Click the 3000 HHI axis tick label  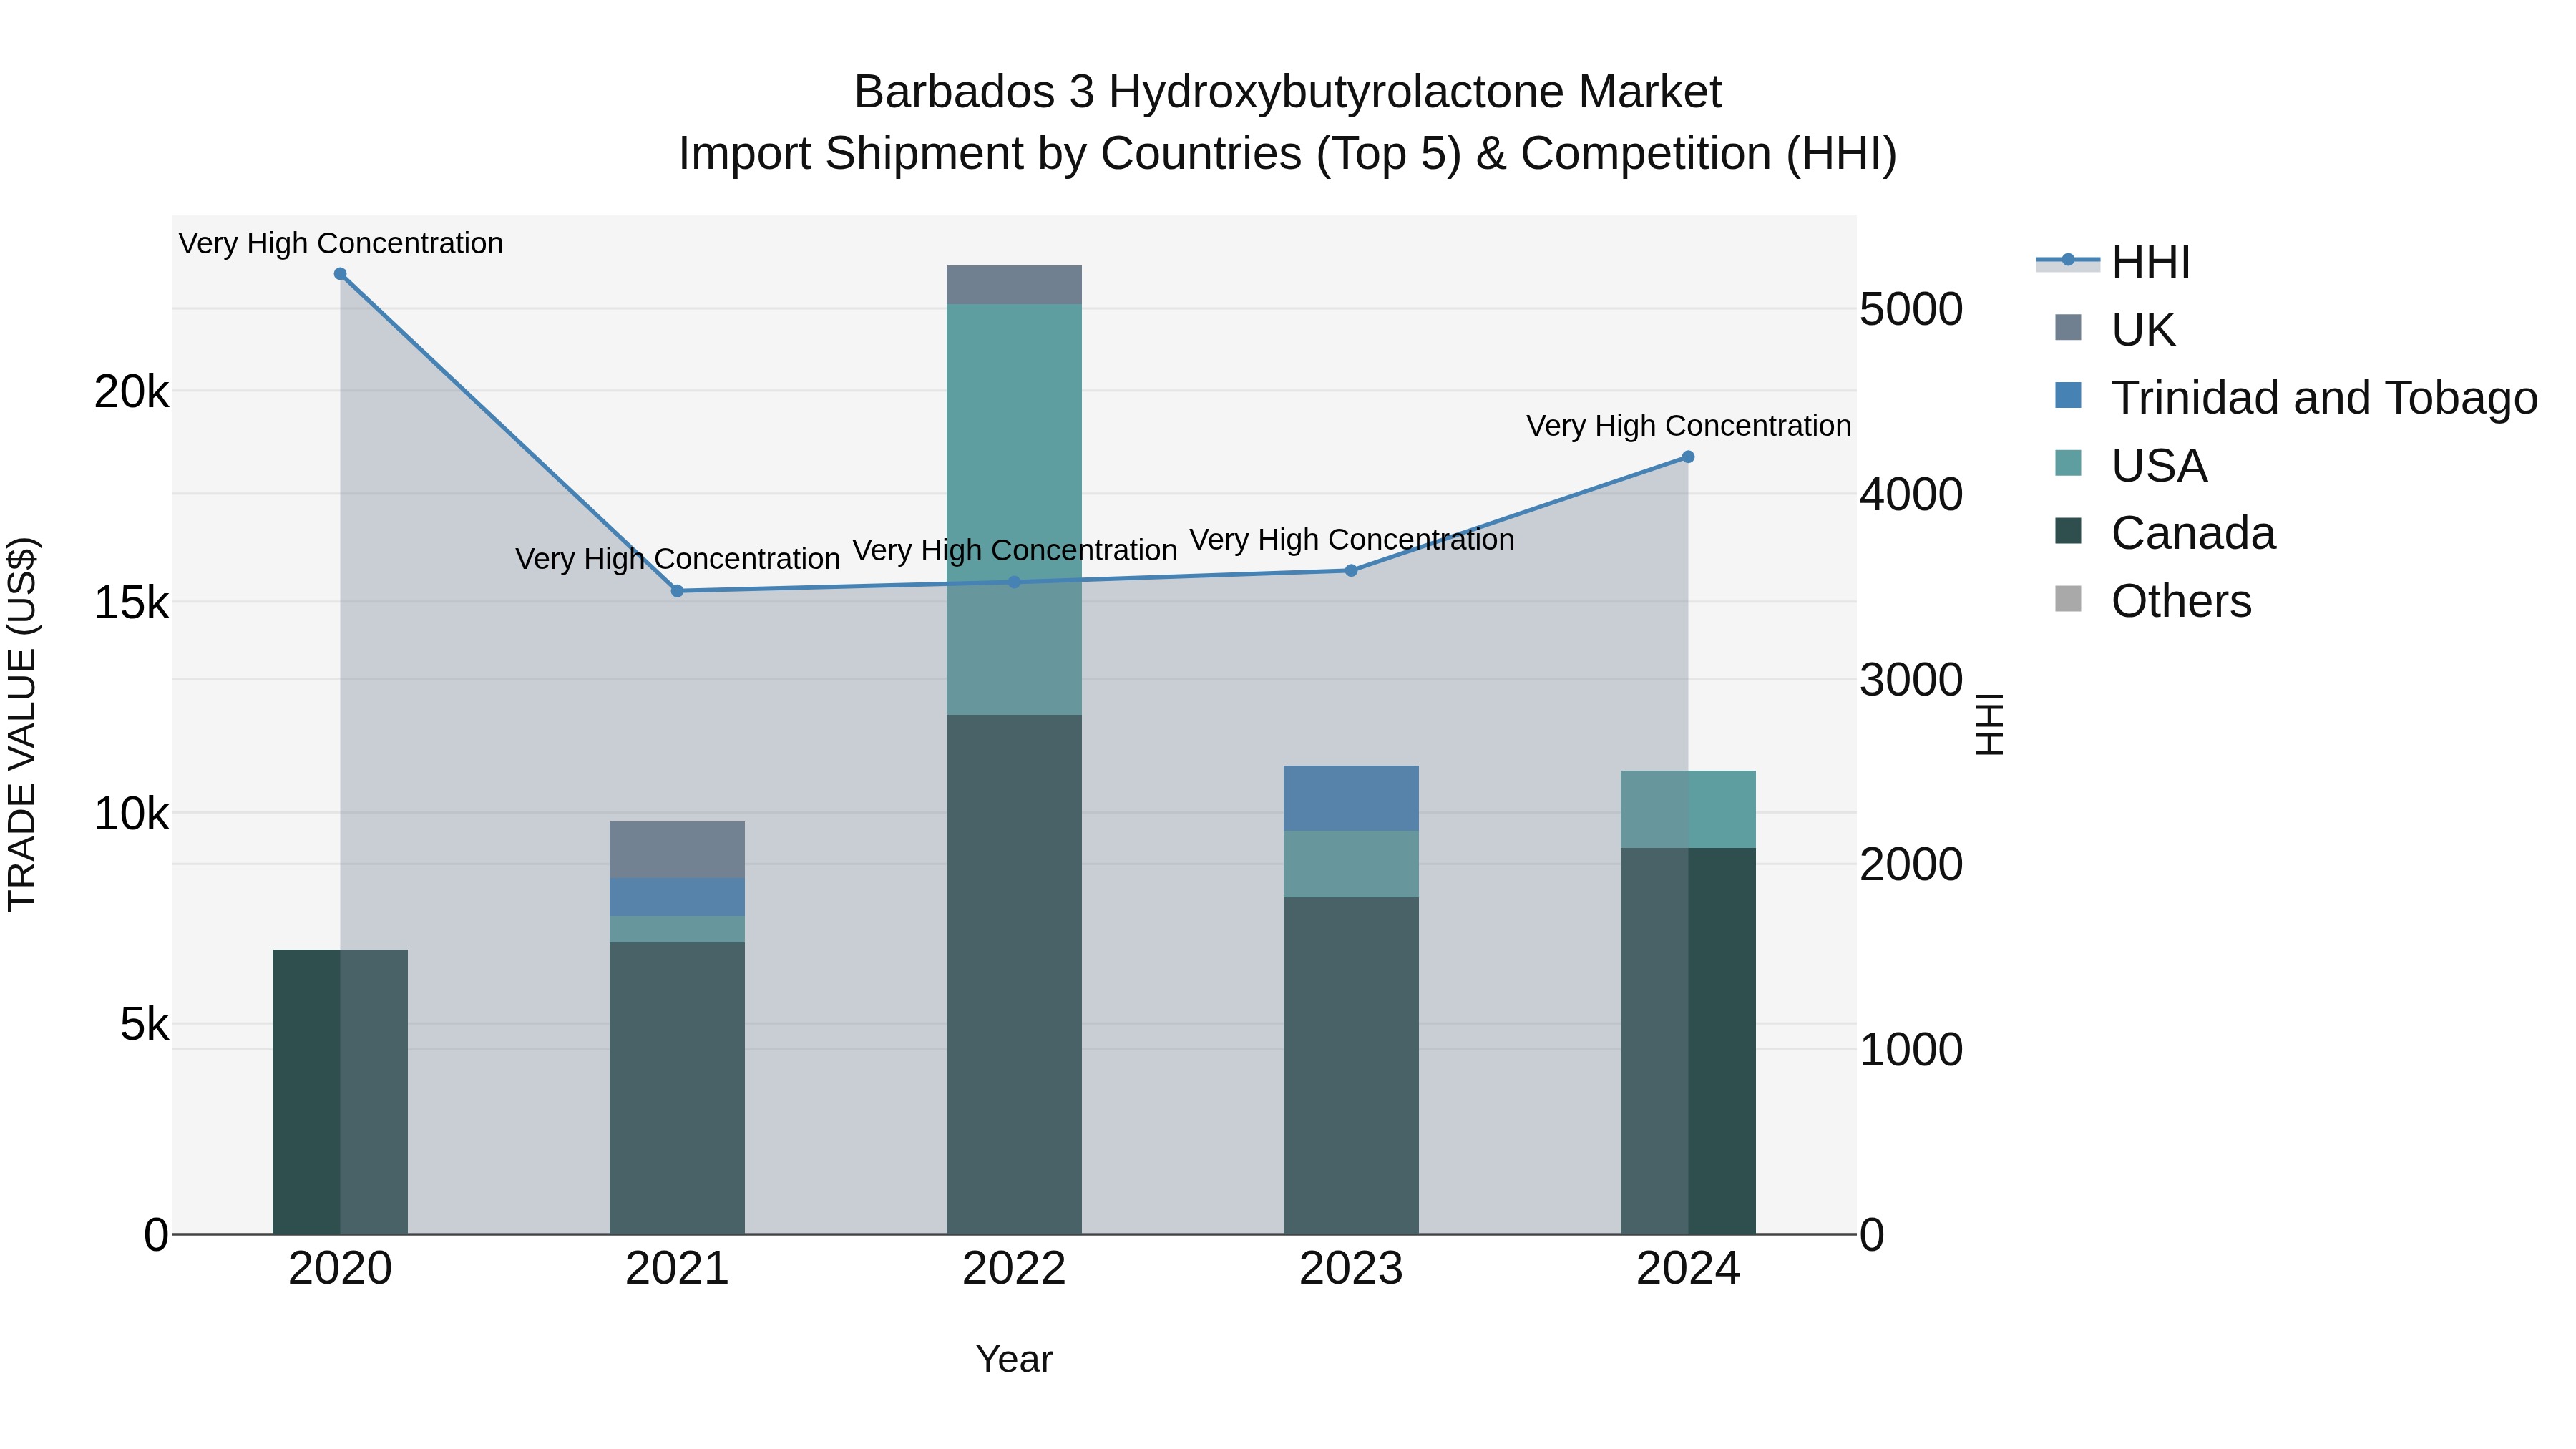1911,680
